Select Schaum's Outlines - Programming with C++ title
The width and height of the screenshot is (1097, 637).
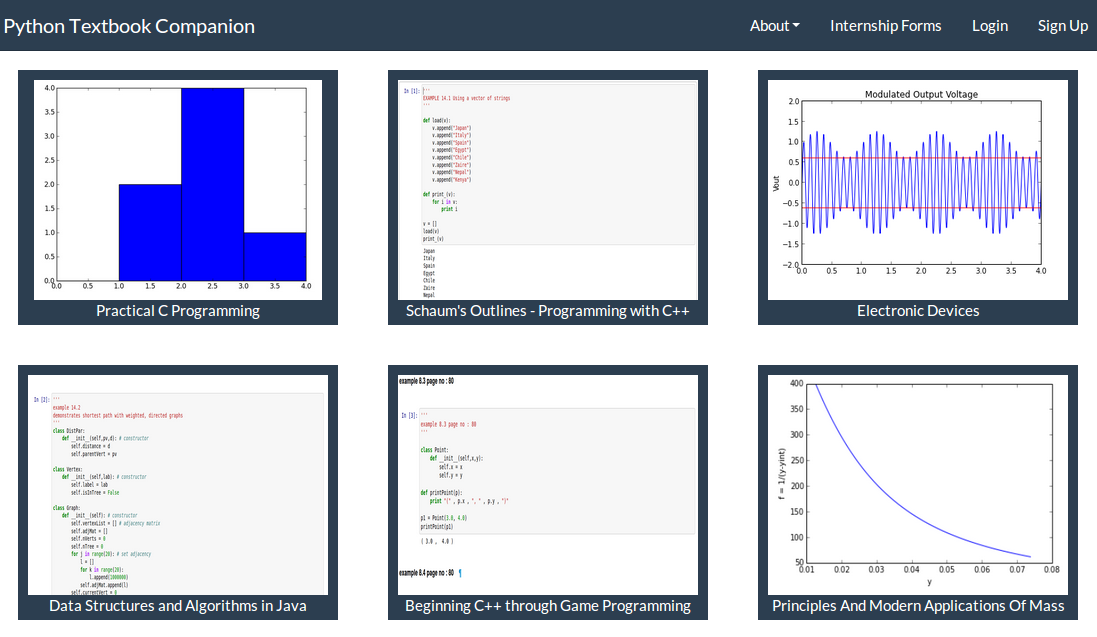[x=547, y=311]
